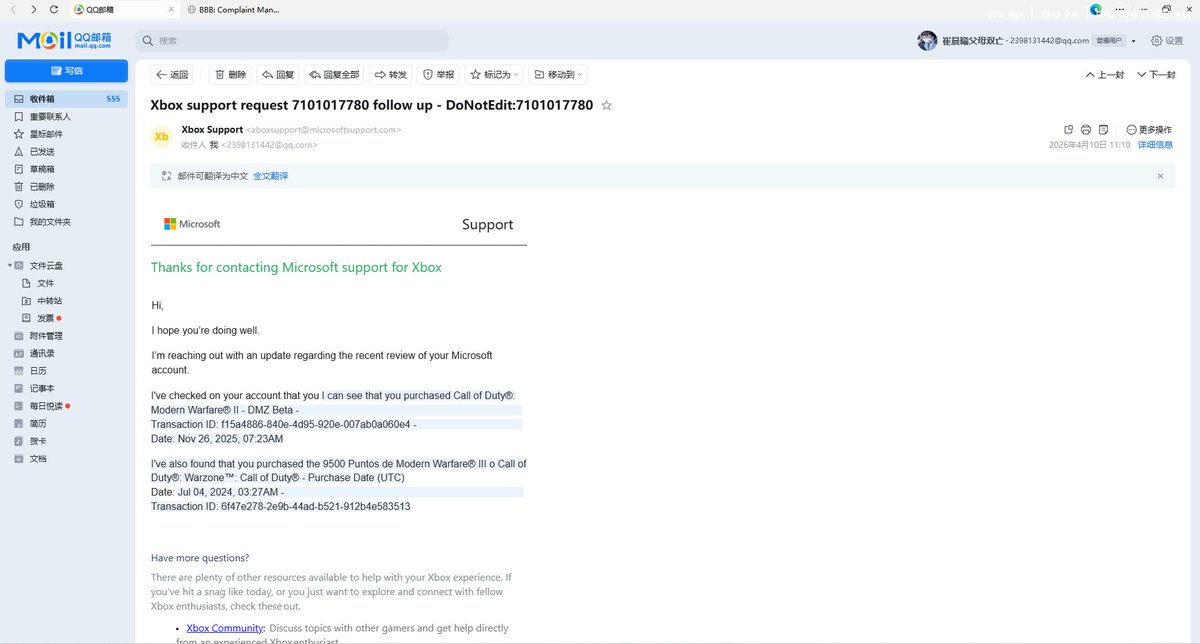Open the 收件箱 inbox folder
The width and height of the screenshot is (1200, 644).
click(66, 99)
